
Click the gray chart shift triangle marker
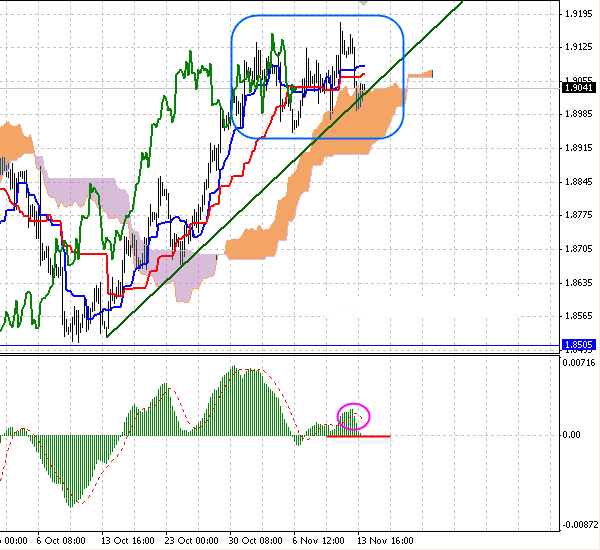[x=364, y=3]
